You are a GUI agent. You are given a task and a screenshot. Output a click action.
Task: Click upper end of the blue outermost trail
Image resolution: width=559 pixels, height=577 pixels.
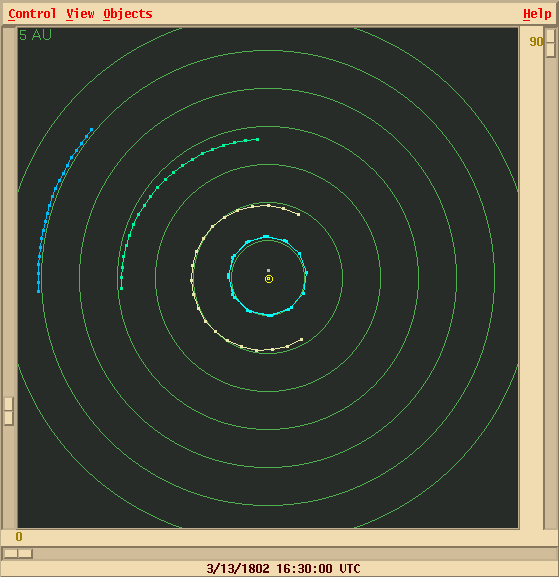tap(92, 130)
